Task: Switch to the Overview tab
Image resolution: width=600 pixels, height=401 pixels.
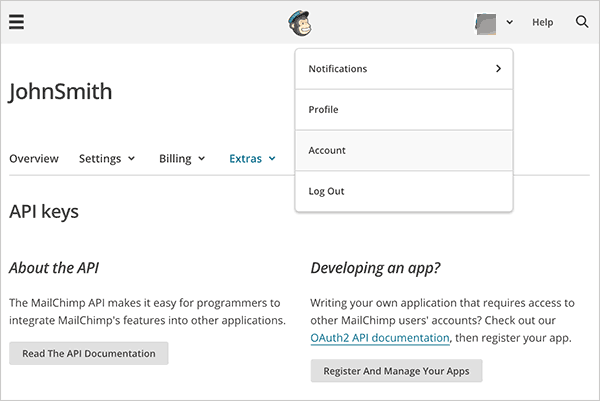Action: pyautogui.click(x=34, y=158)
